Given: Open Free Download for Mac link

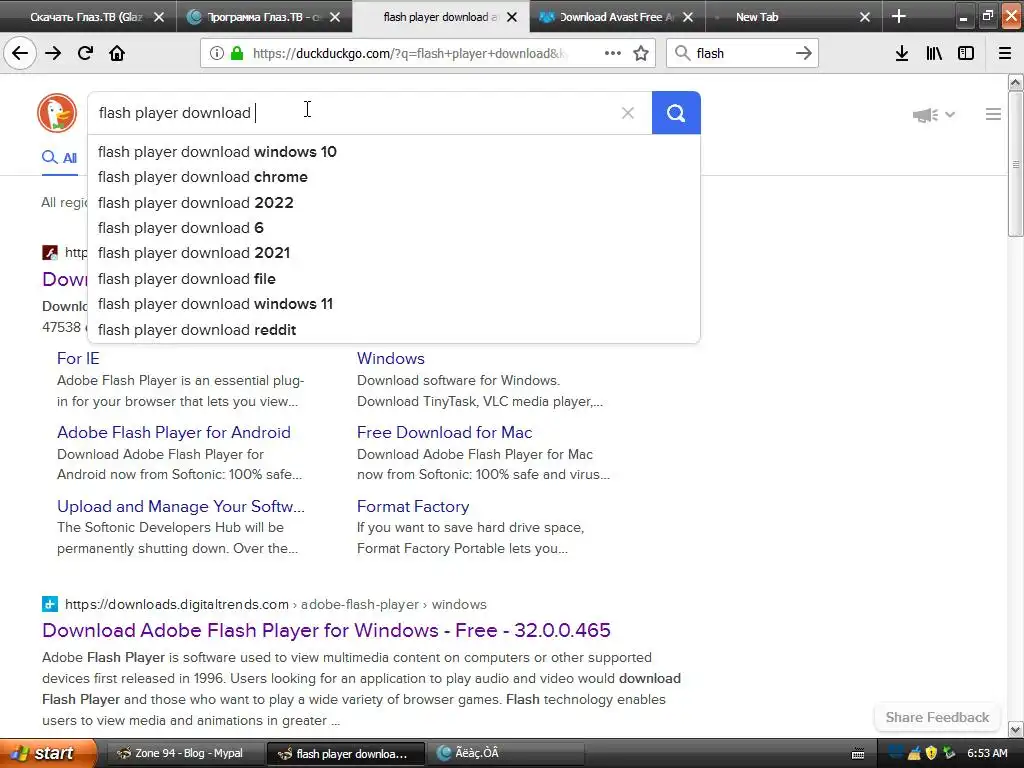Looking at the screenshot, I should pos(444,432).
